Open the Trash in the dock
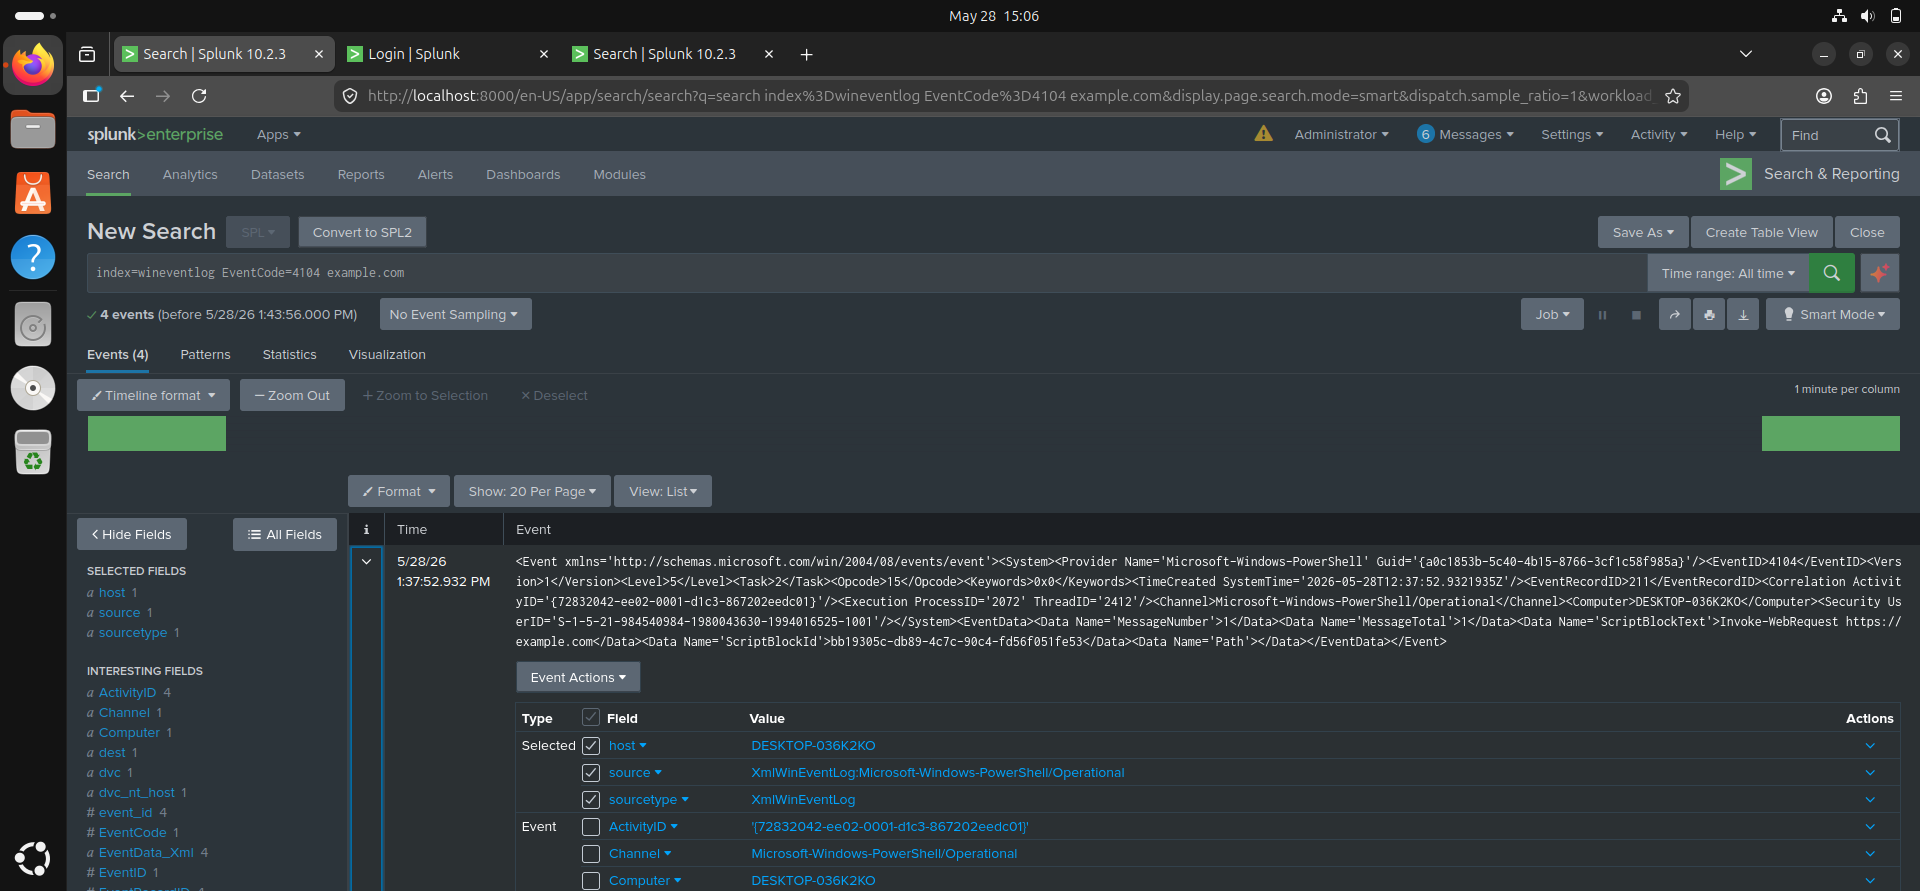This screenshot has width=1920, height=891. (x=33, y=452)
